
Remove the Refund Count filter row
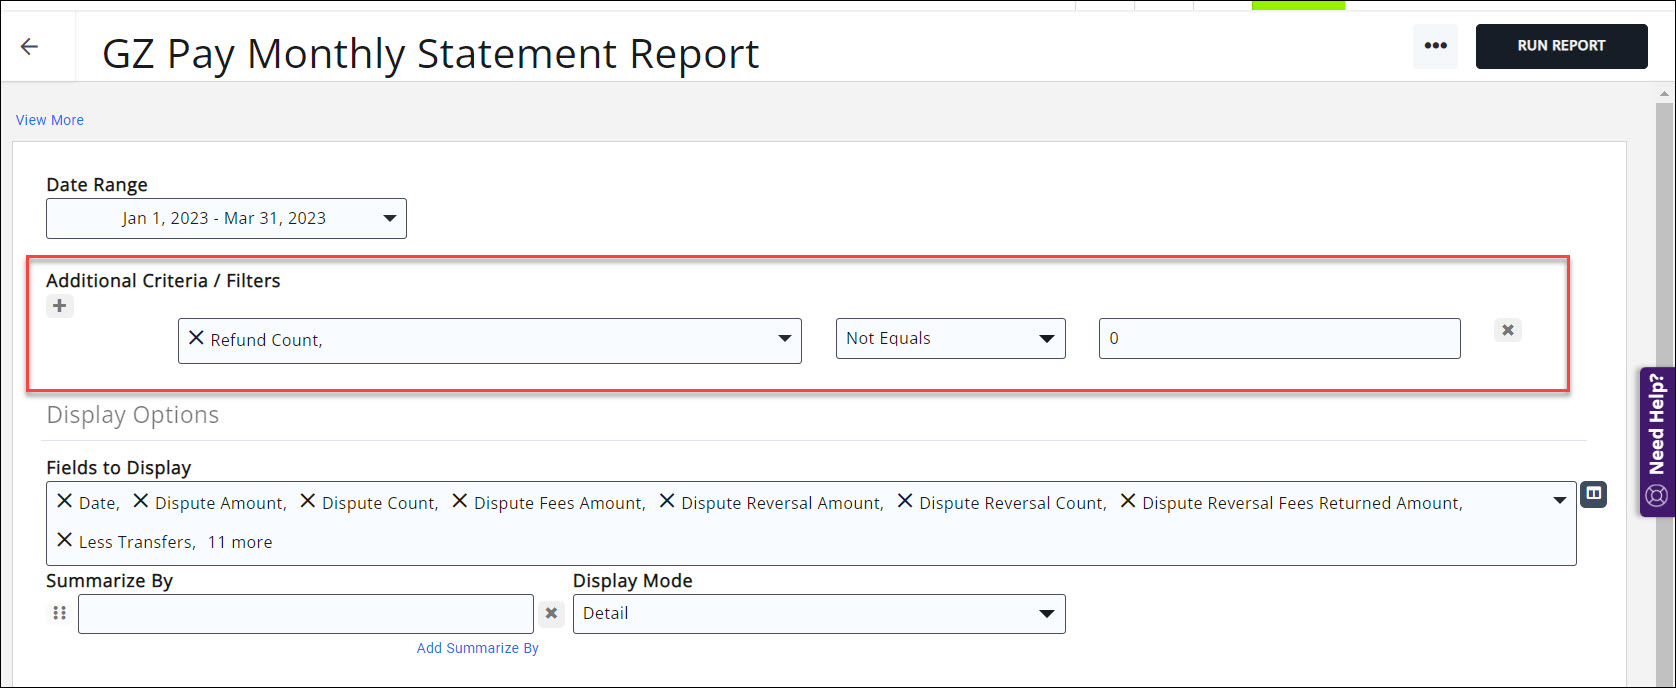[1507, 330]
